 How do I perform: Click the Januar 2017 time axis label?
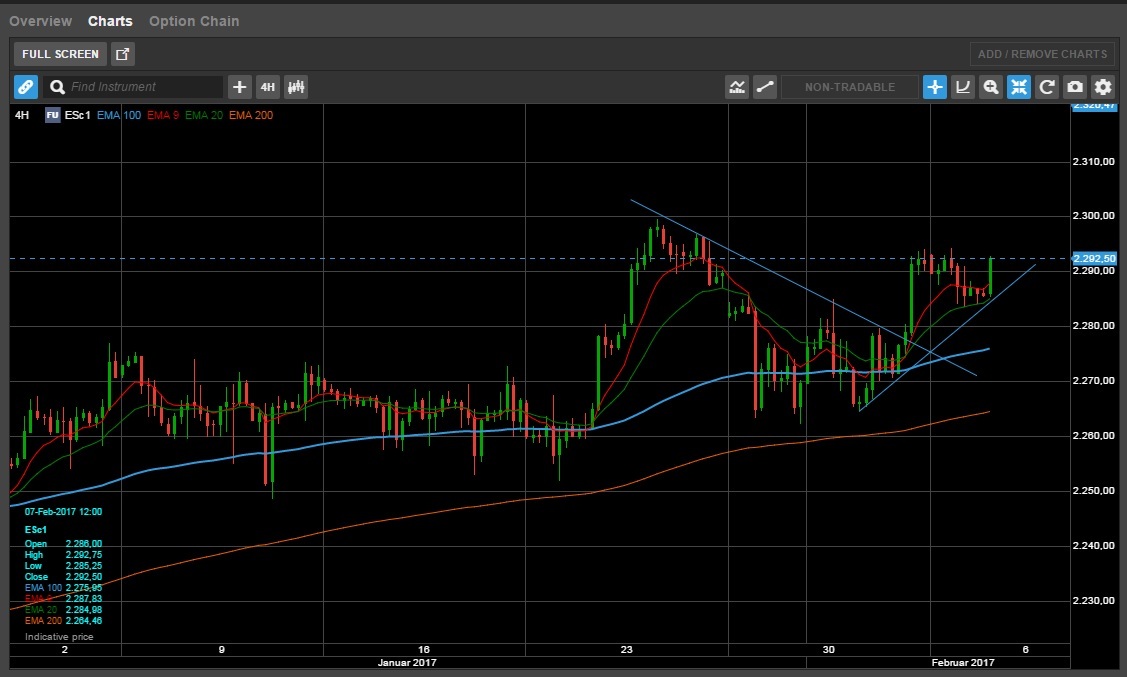click(407, 663)
